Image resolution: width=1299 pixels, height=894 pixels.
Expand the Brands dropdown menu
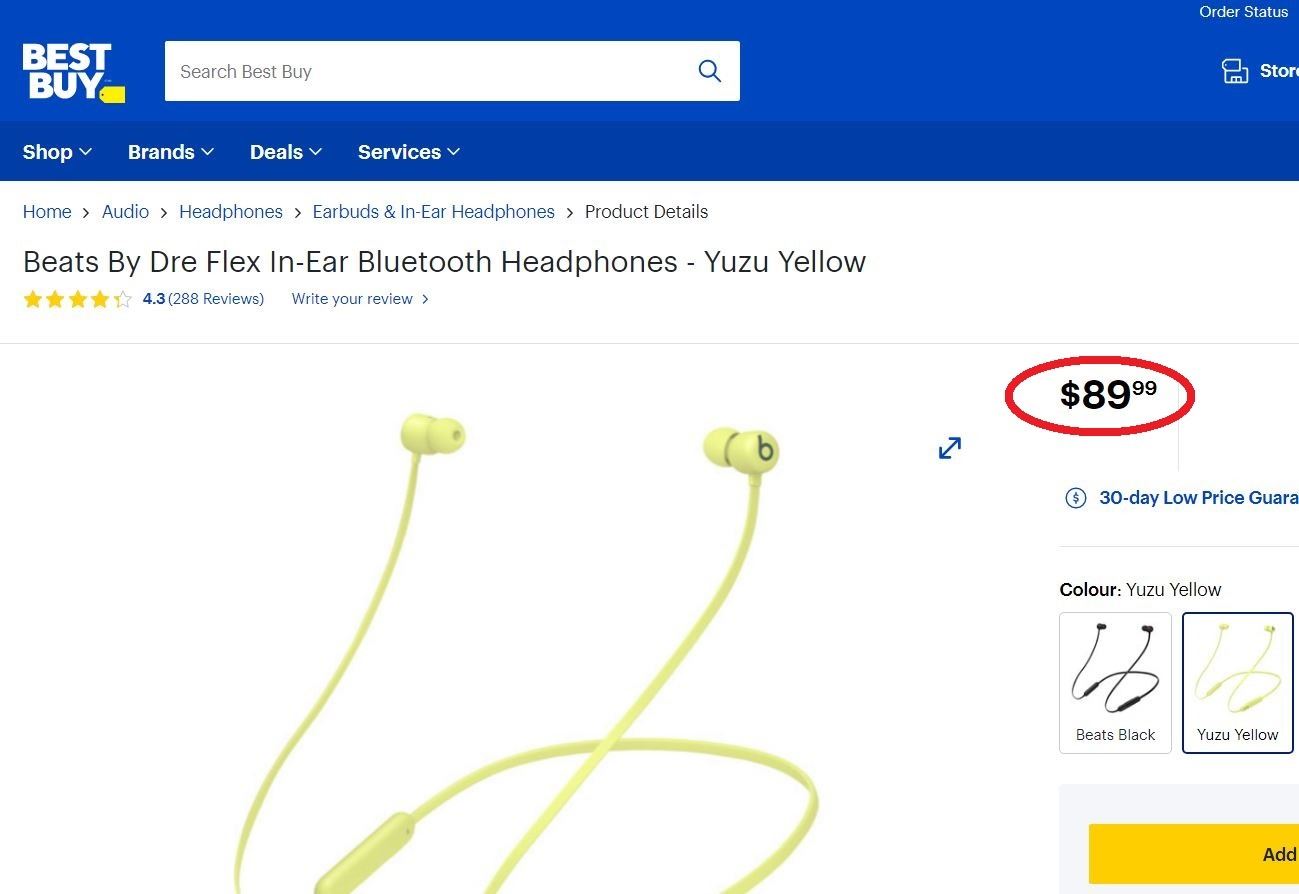point(170,152)
